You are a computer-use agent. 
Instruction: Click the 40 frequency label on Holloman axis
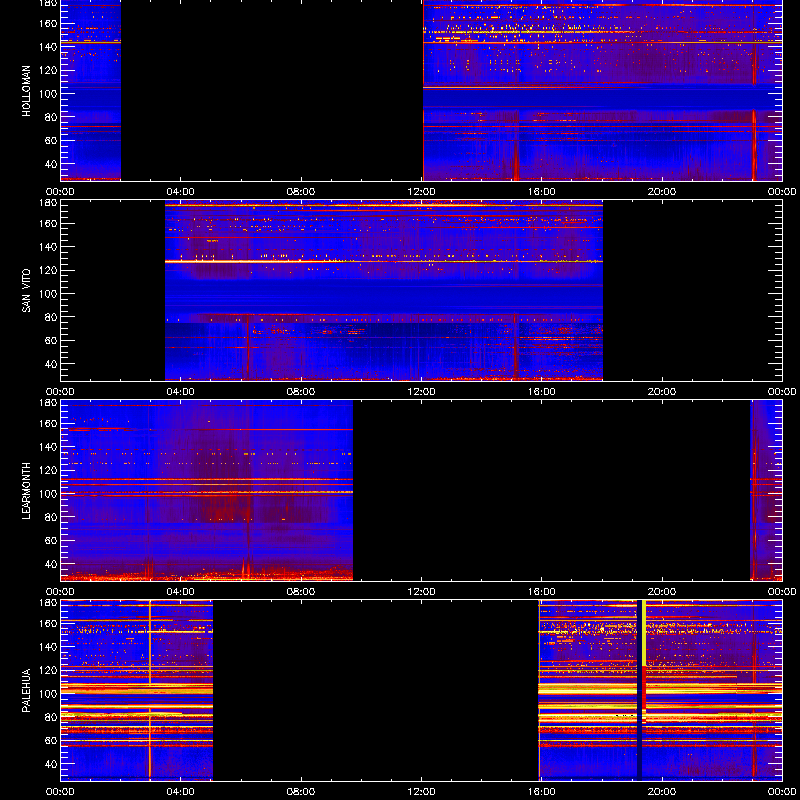(x=51, y=164)
